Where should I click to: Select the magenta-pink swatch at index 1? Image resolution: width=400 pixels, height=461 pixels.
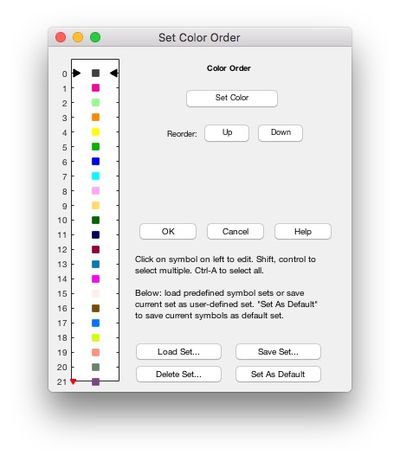point(96,88)
